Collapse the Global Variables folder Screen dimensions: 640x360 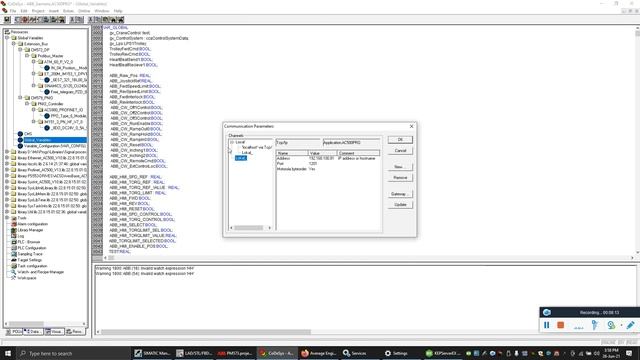[x=7, y=38]
